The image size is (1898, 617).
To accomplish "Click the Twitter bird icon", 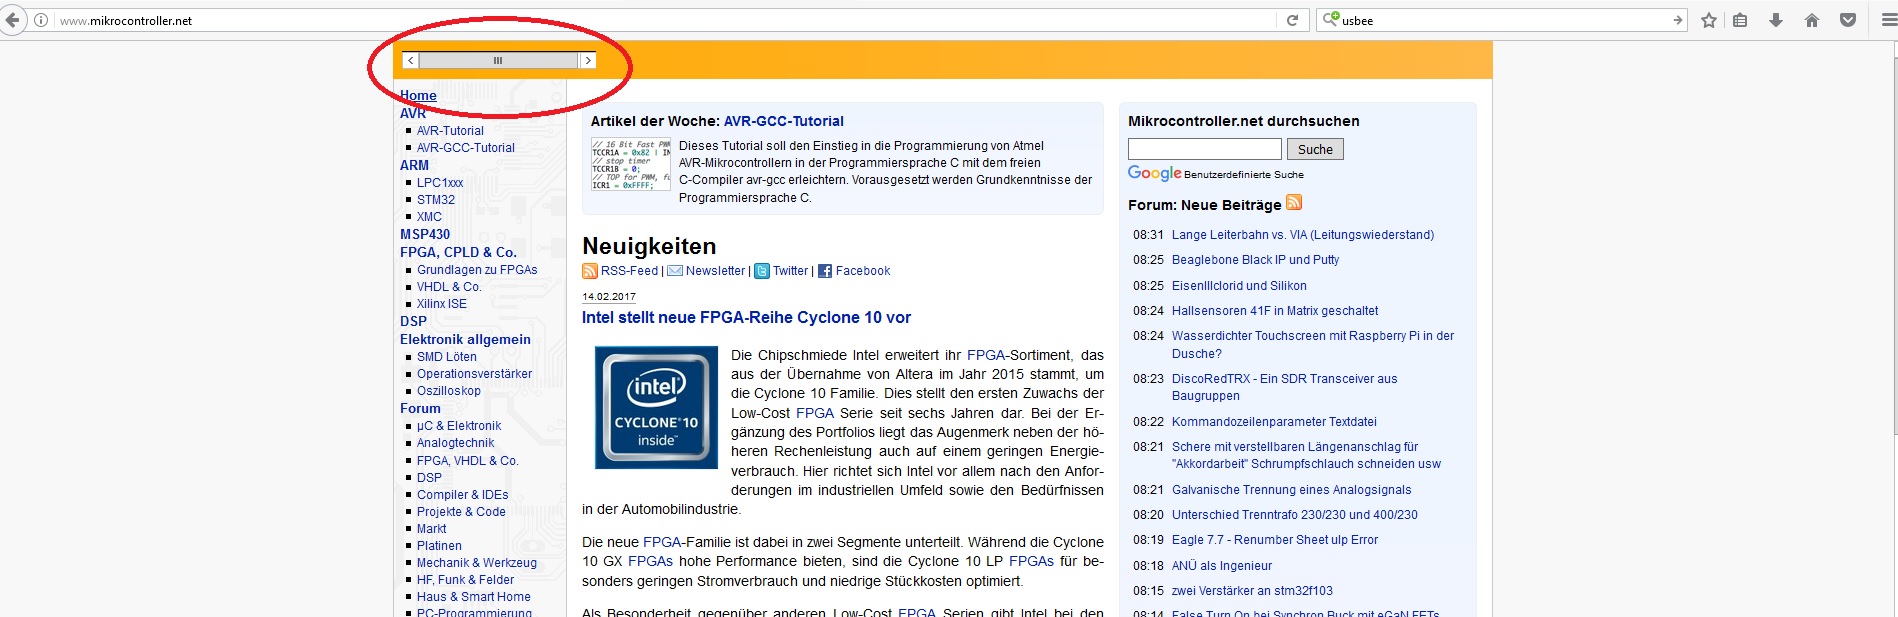I will point(762,271).
